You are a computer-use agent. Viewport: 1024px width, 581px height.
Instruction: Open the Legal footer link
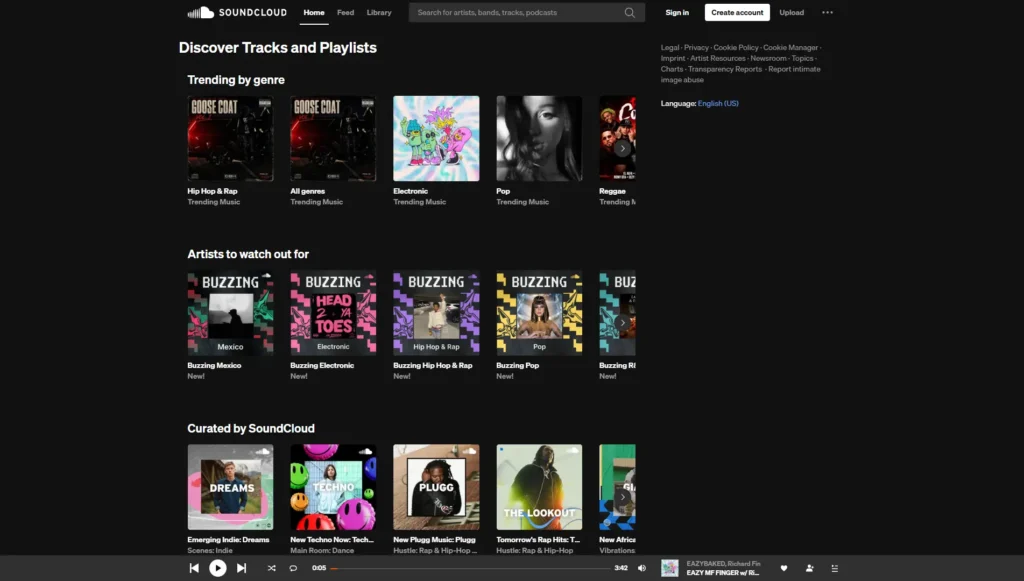tap(669, 48)
